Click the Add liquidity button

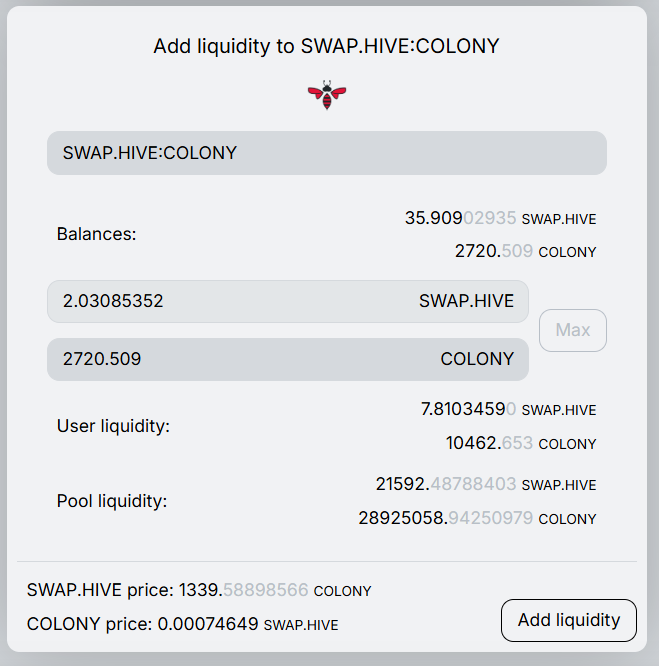click(x=568, y=620)
